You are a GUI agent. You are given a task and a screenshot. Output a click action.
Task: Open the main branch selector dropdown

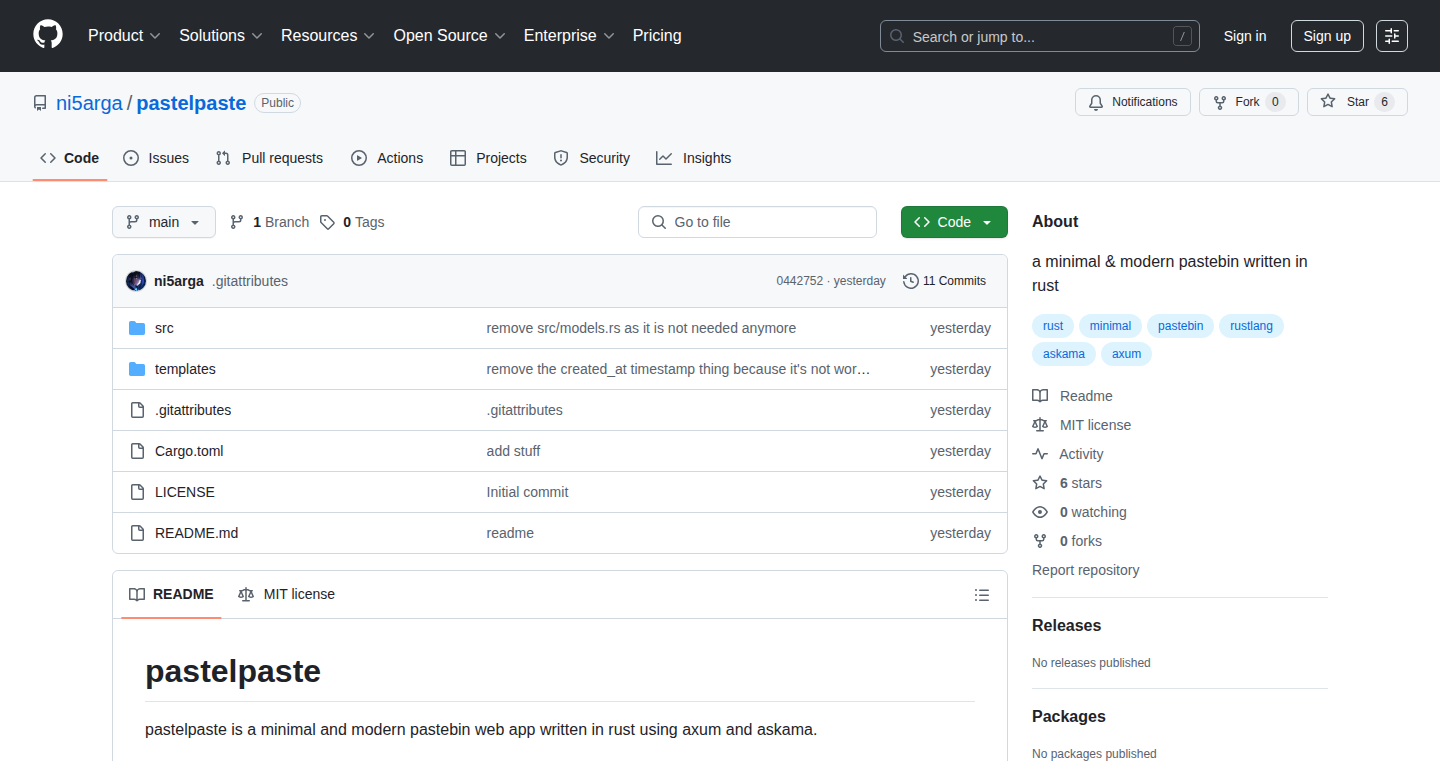tap(164, 222)
